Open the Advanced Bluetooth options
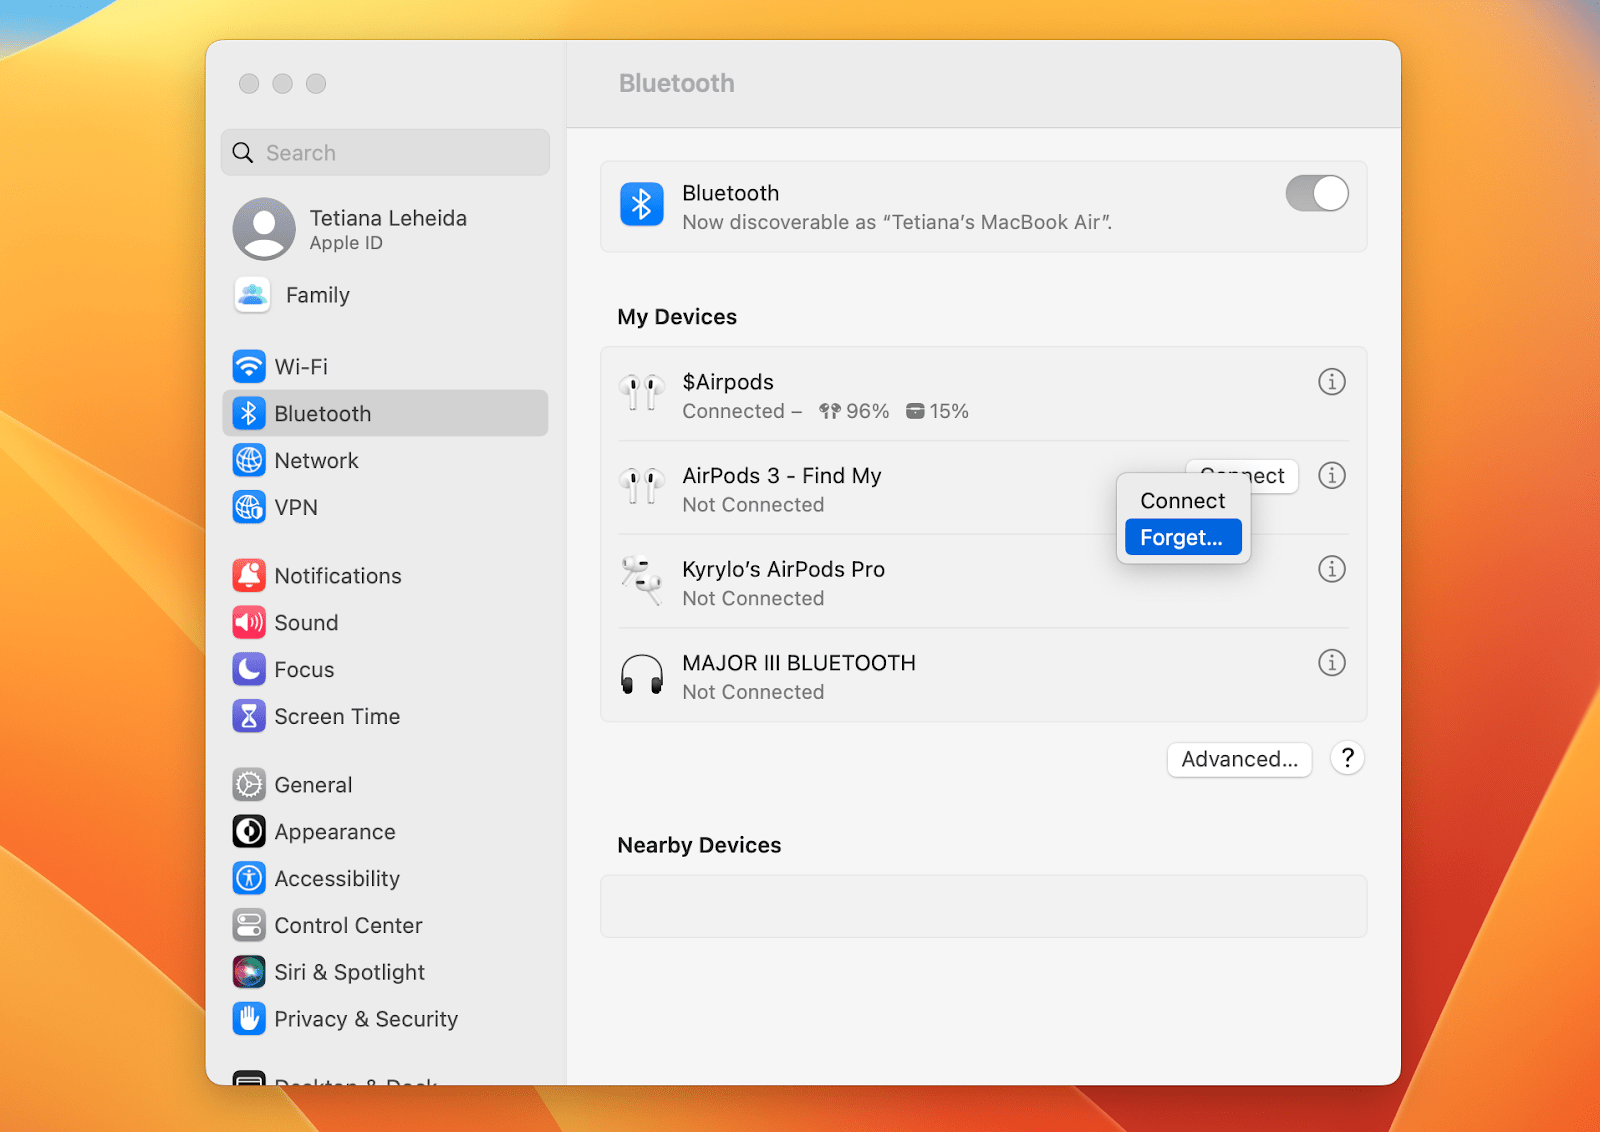The width and height of the screenshot is (1600, 1132). [1238, 759]
